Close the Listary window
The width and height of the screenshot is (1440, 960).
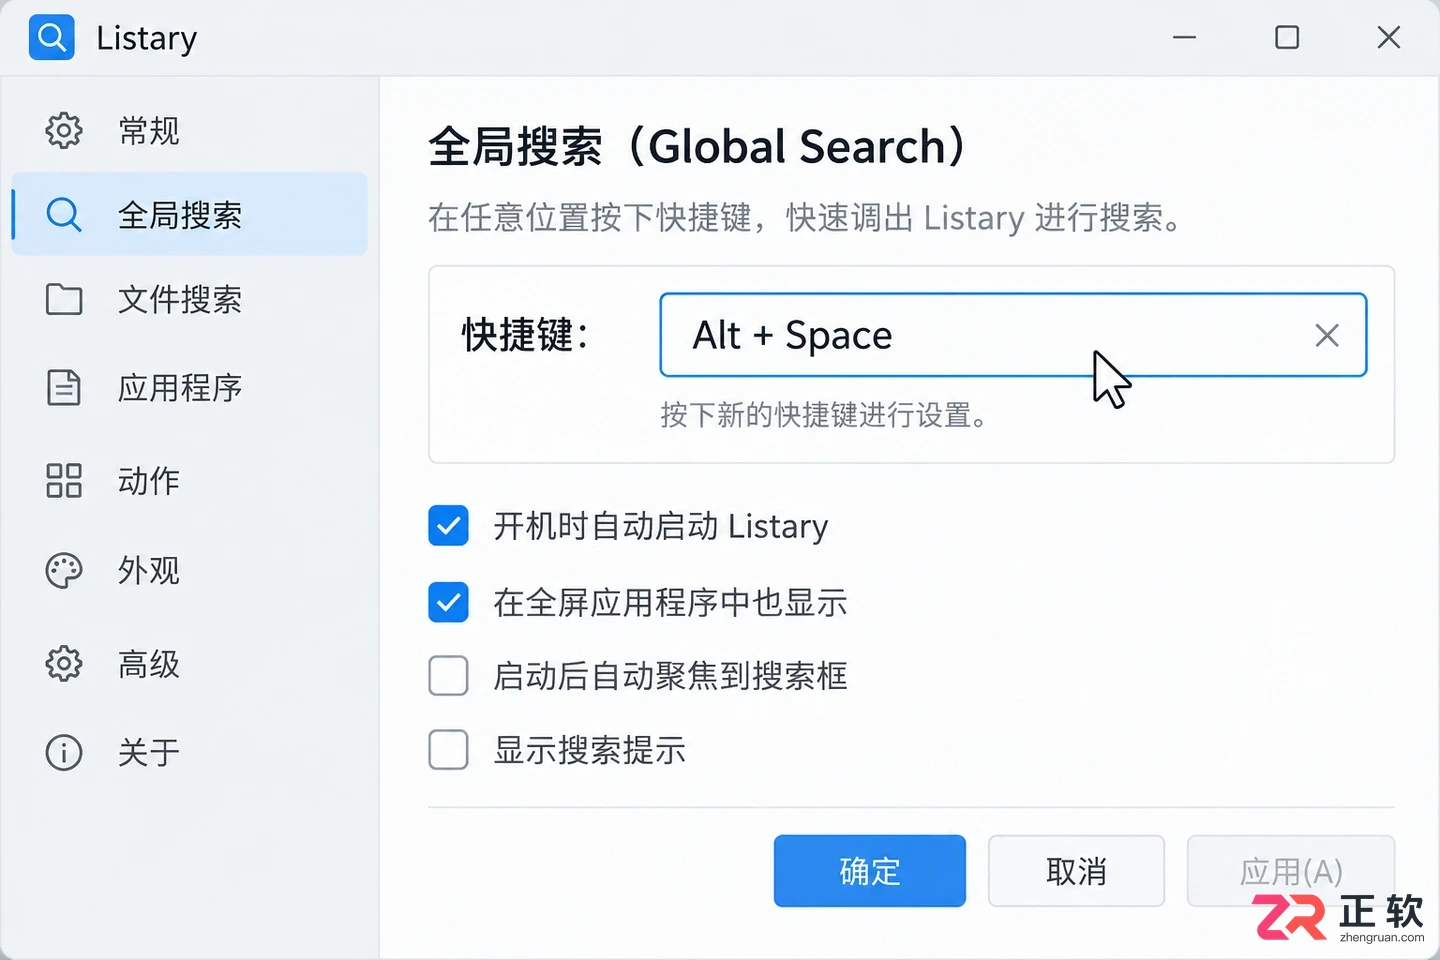point(1389,38)
